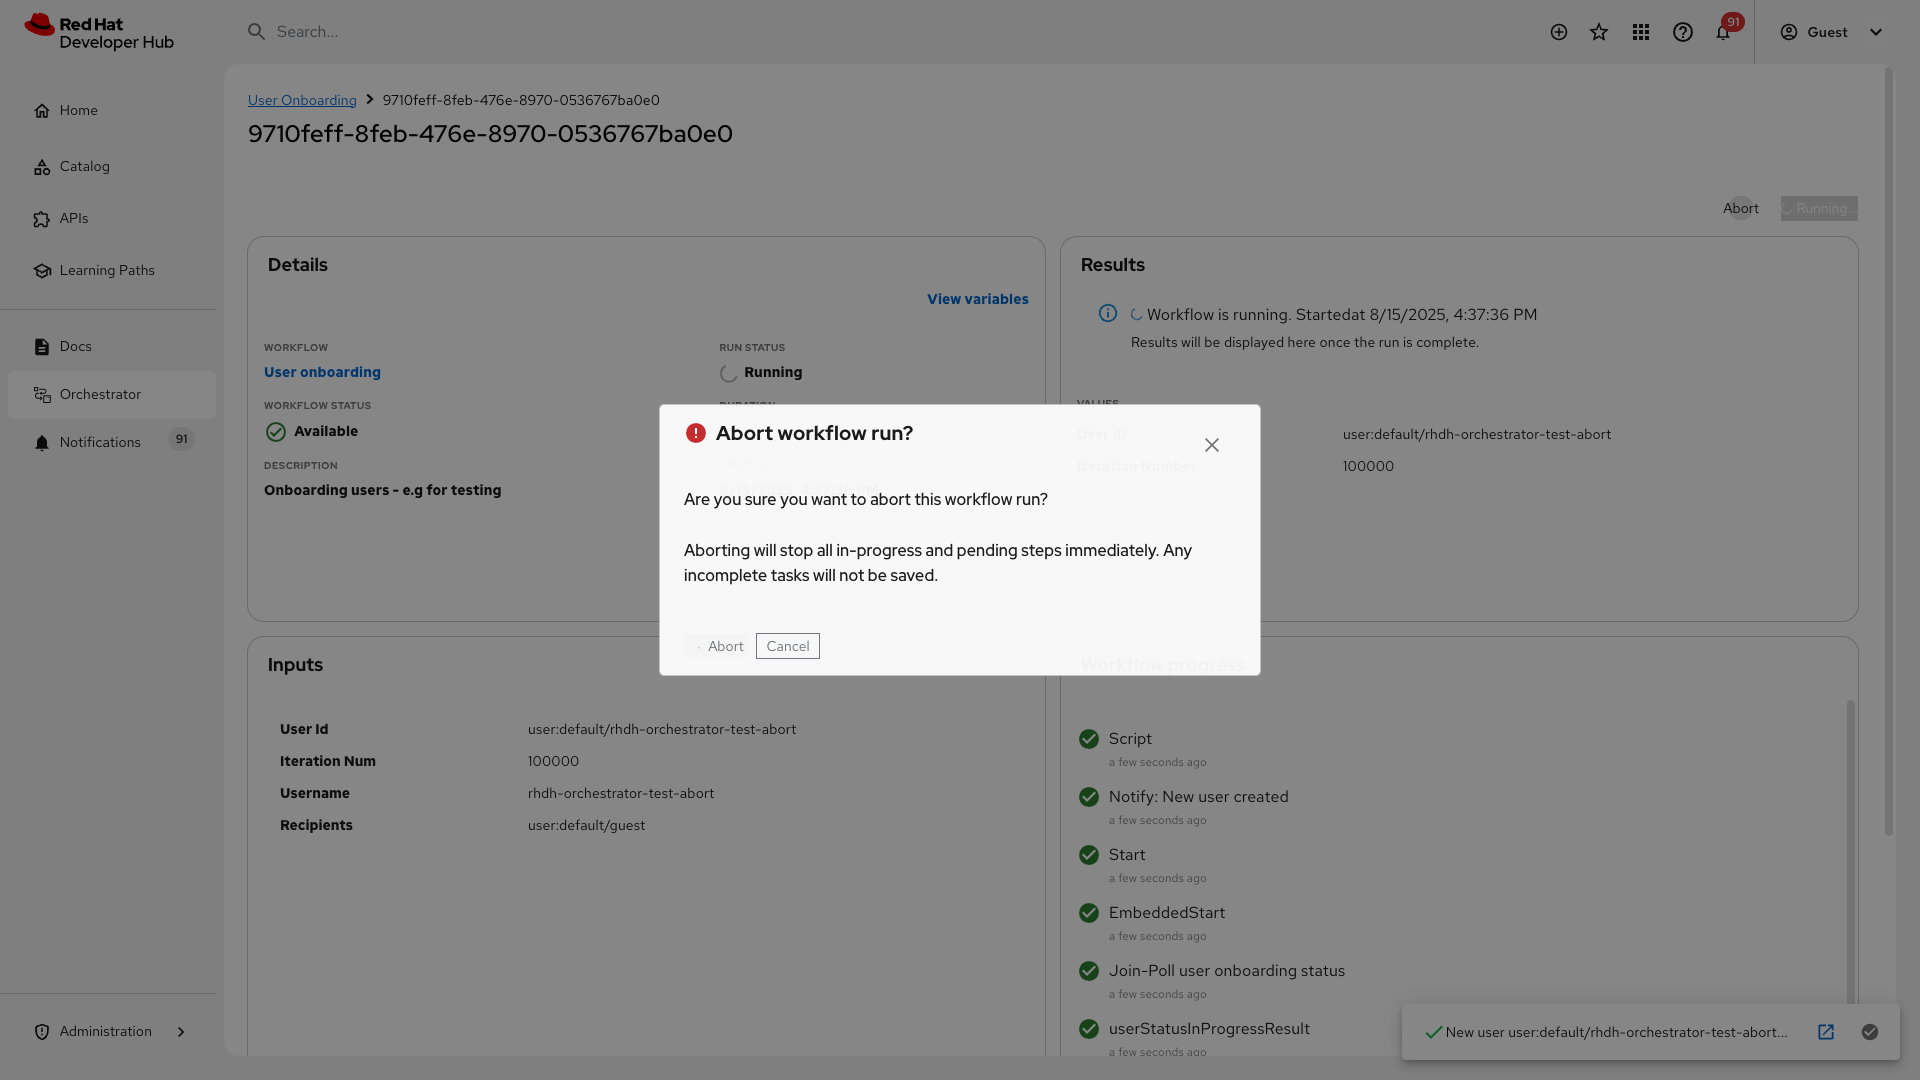Open Learning Paths in the sidebar

click(x=106, y=270)
